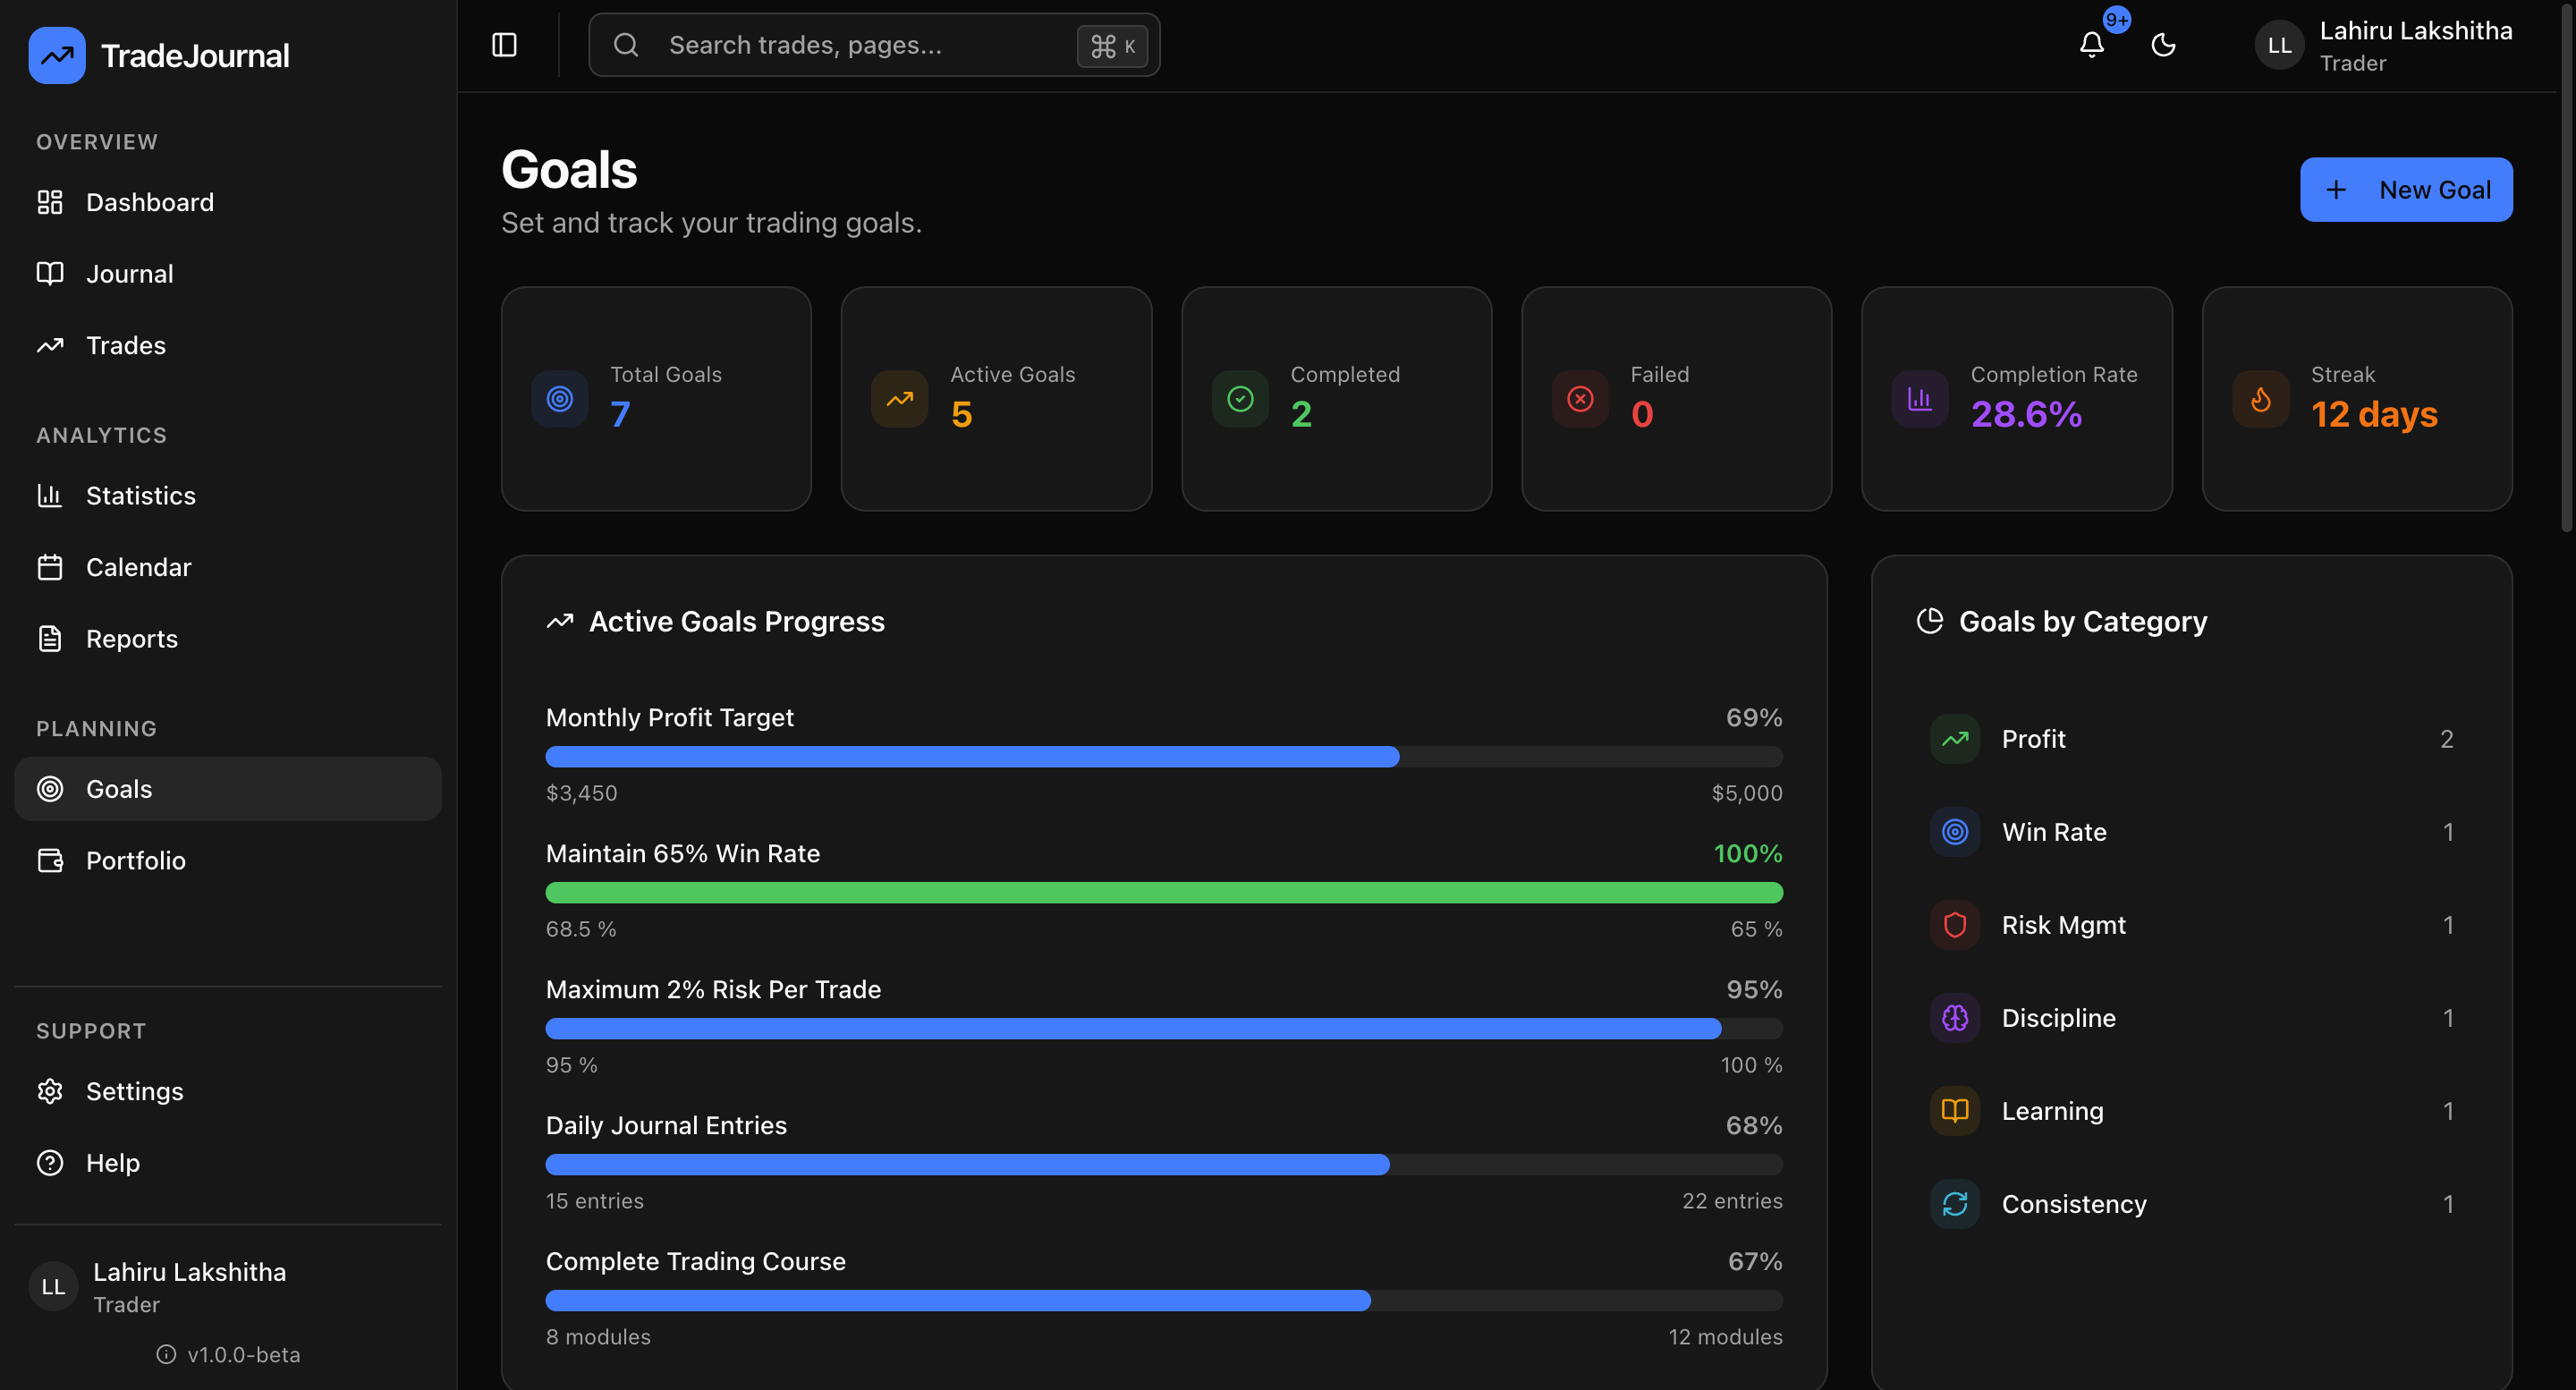This screenshot has width=2576, height=1390.
Task: Click the flame icon on the Streak card
Action: click(2260, 398)
